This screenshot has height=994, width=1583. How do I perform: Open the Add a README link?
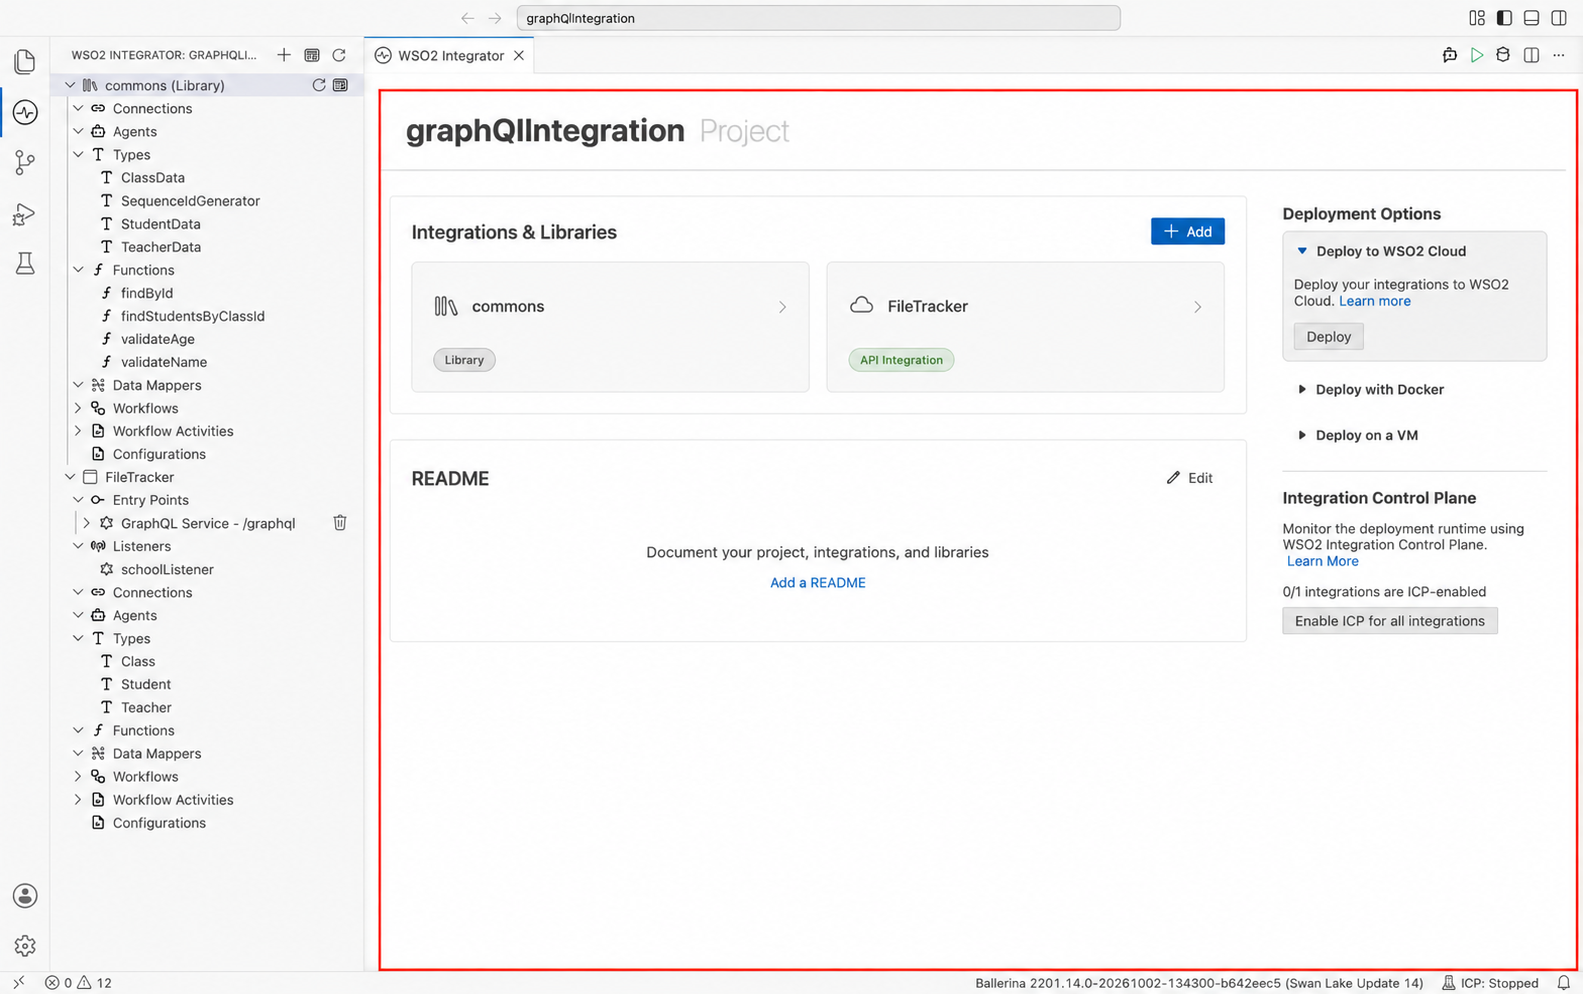818,583
